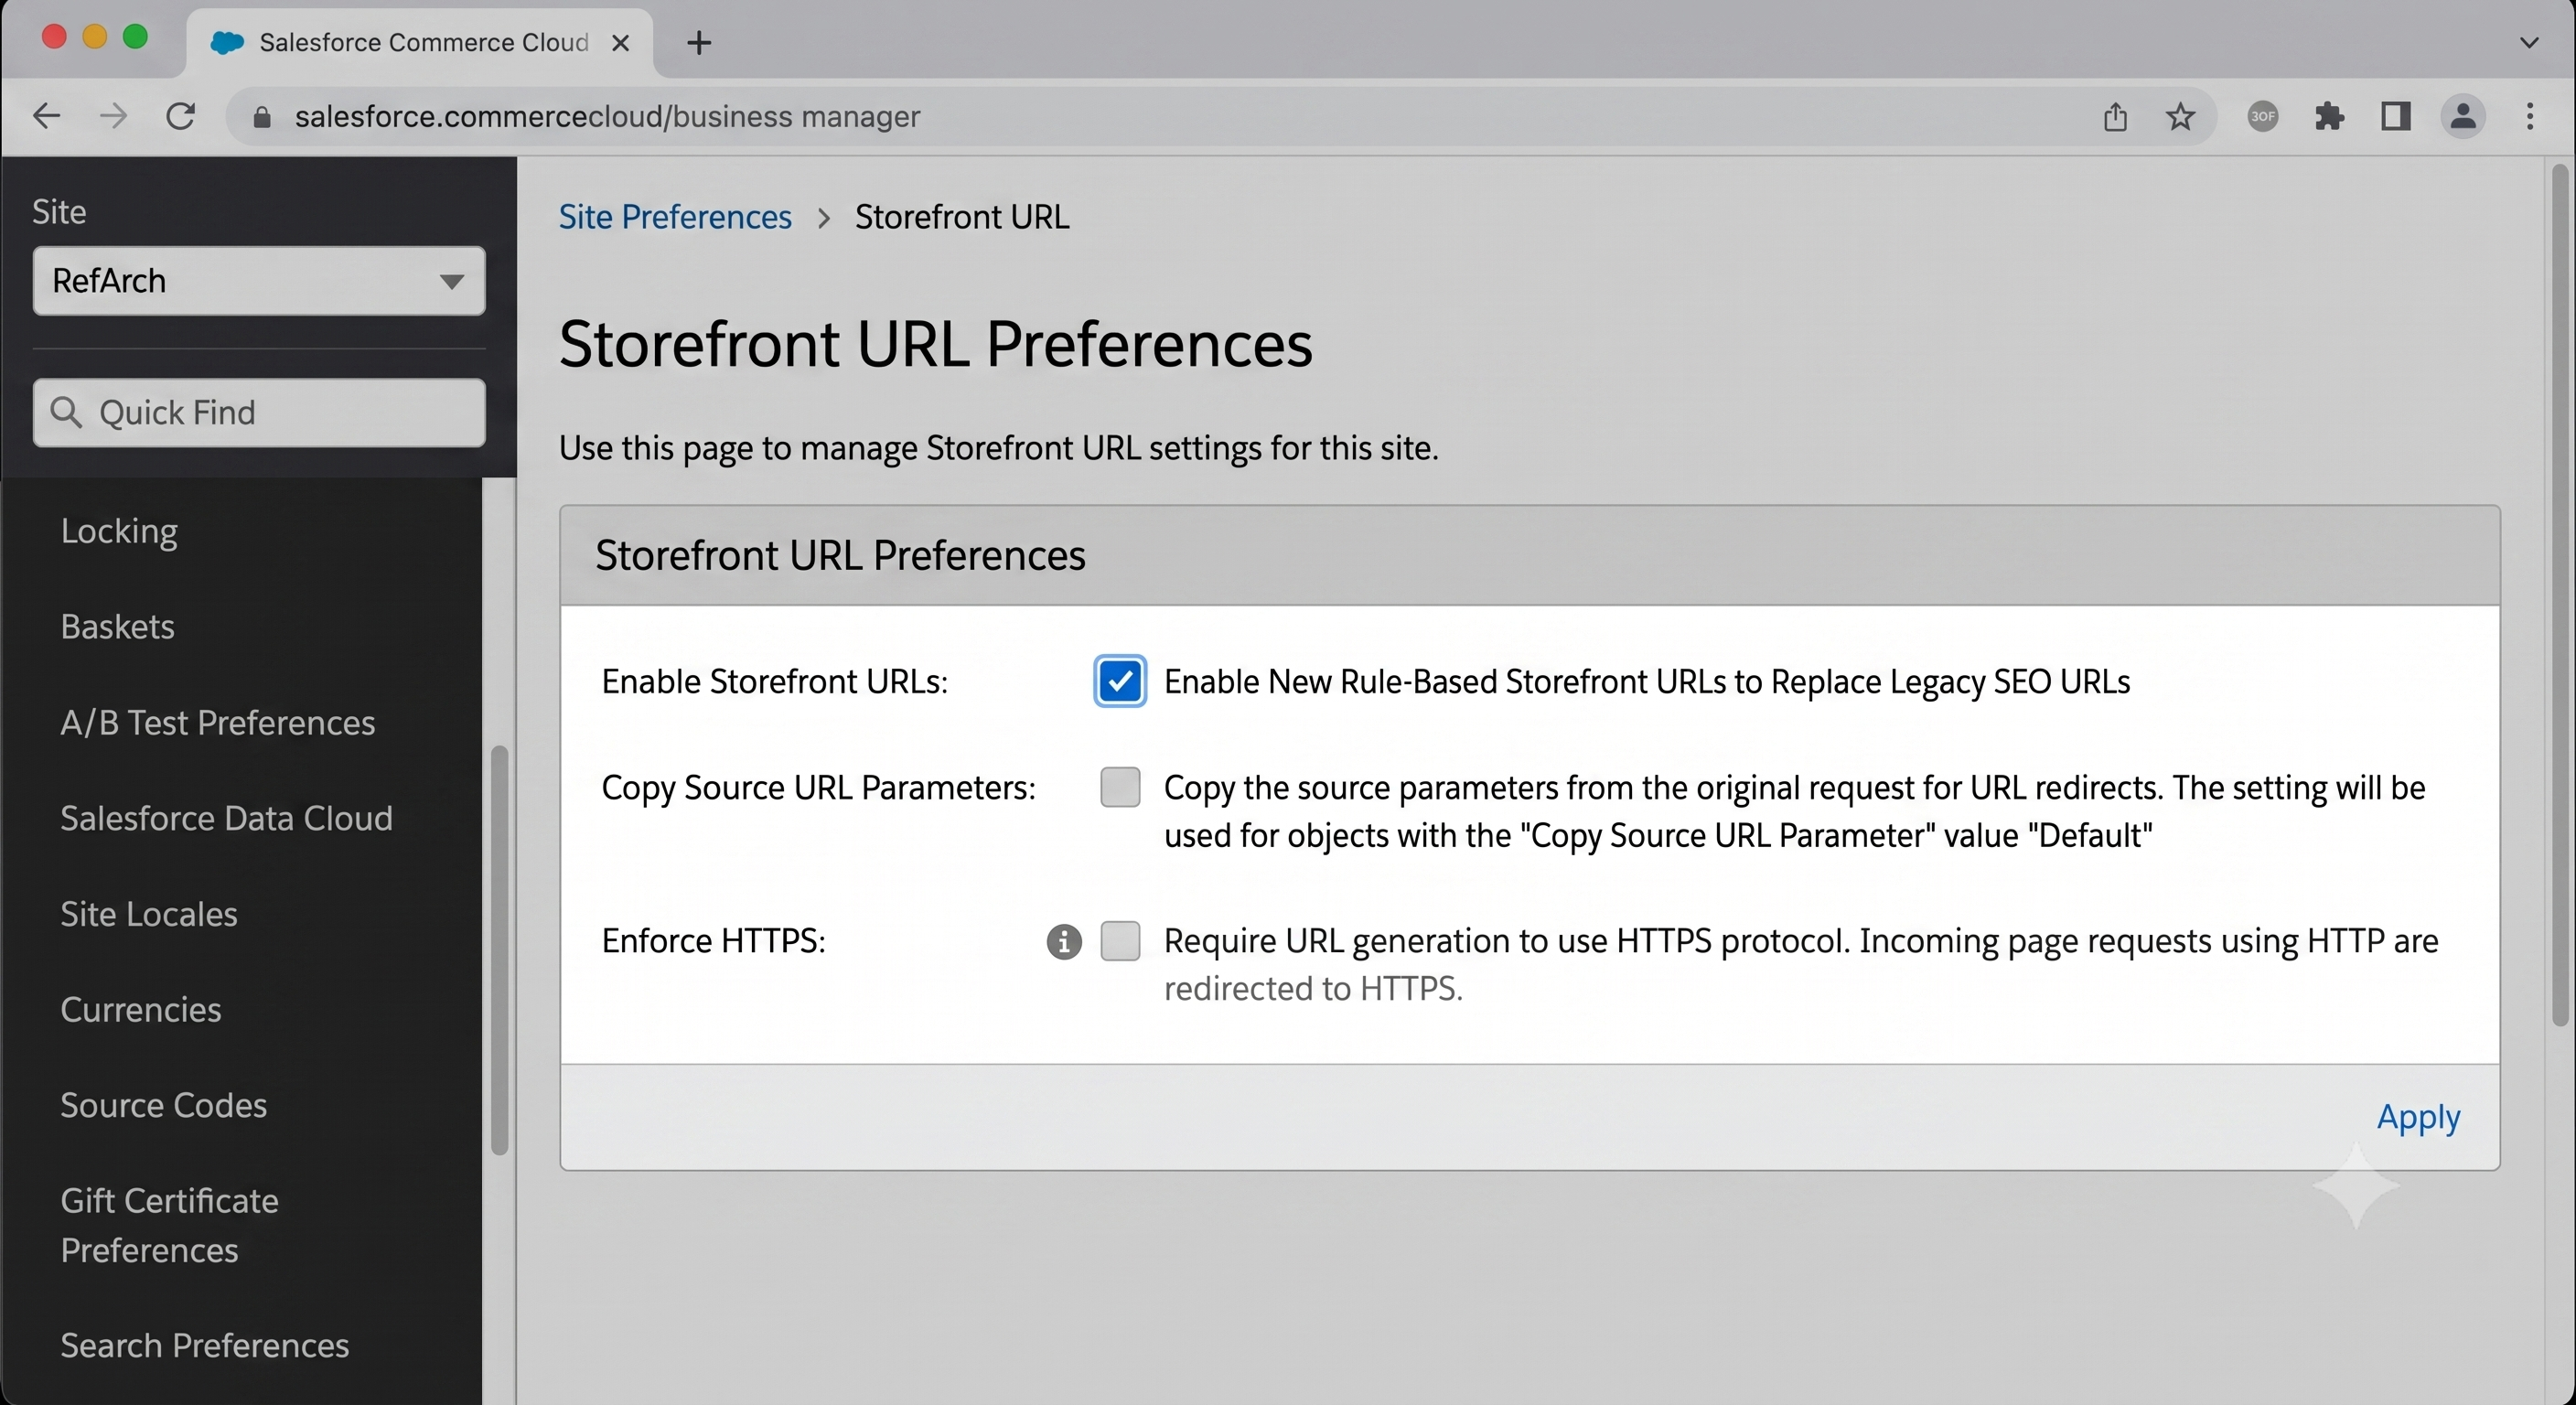
Task: Click the tab list chevron at top right
Action: (x=2529, y=43)
